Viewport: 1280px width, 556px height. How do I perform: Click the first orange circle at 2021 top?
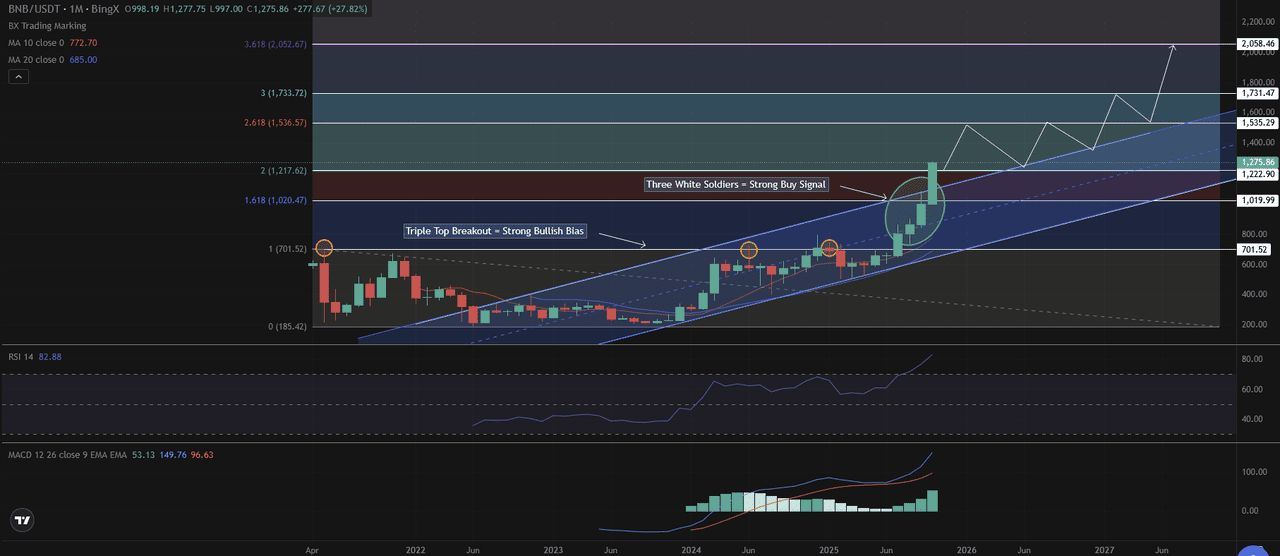pyautogui.click(x=323, y=248)
